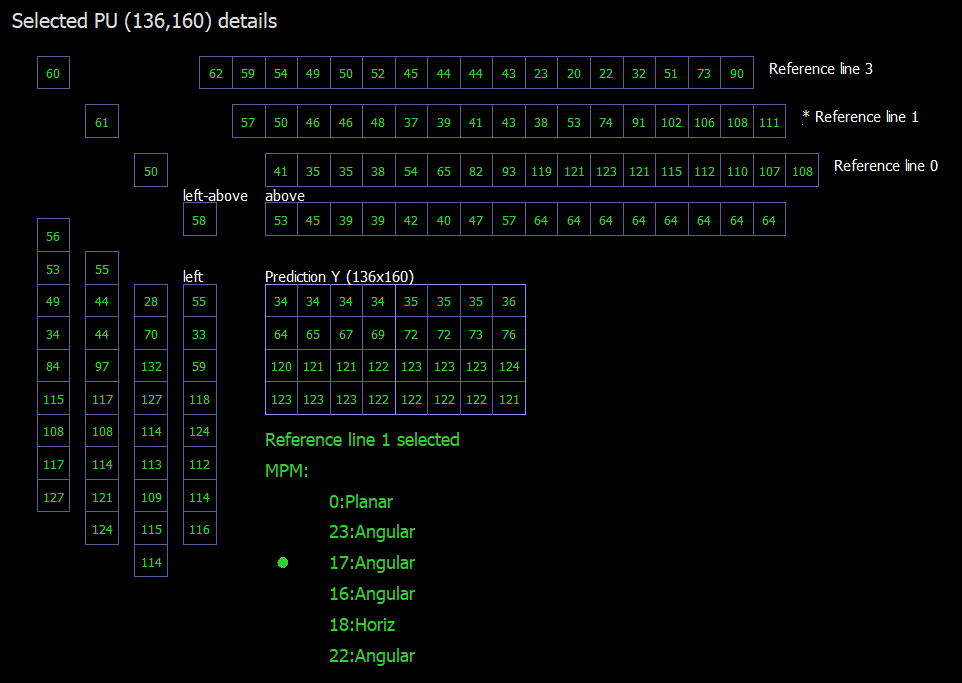Select the green dot beside 17:Angular
The width and height of the screenshot is (962, 683).
click(283, 563)
